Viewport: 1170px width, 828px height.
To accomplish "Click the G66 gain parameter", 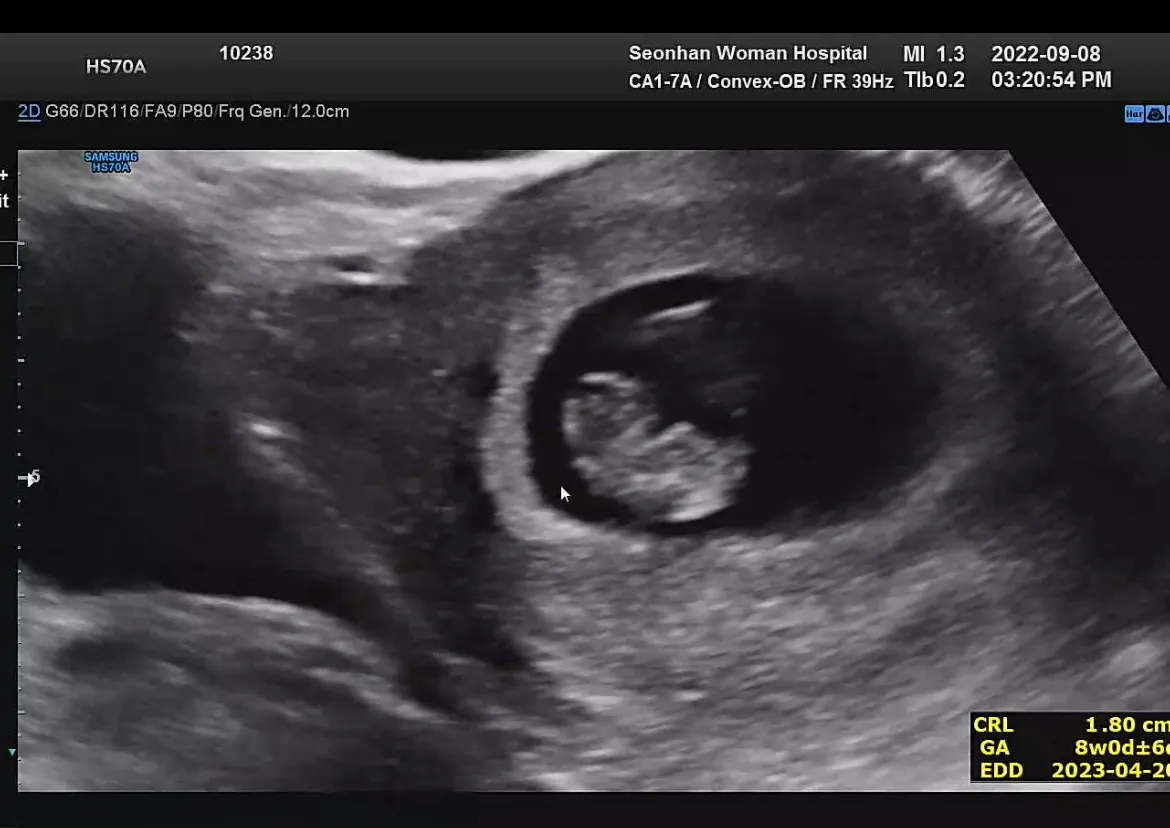I will coord(61,111).
